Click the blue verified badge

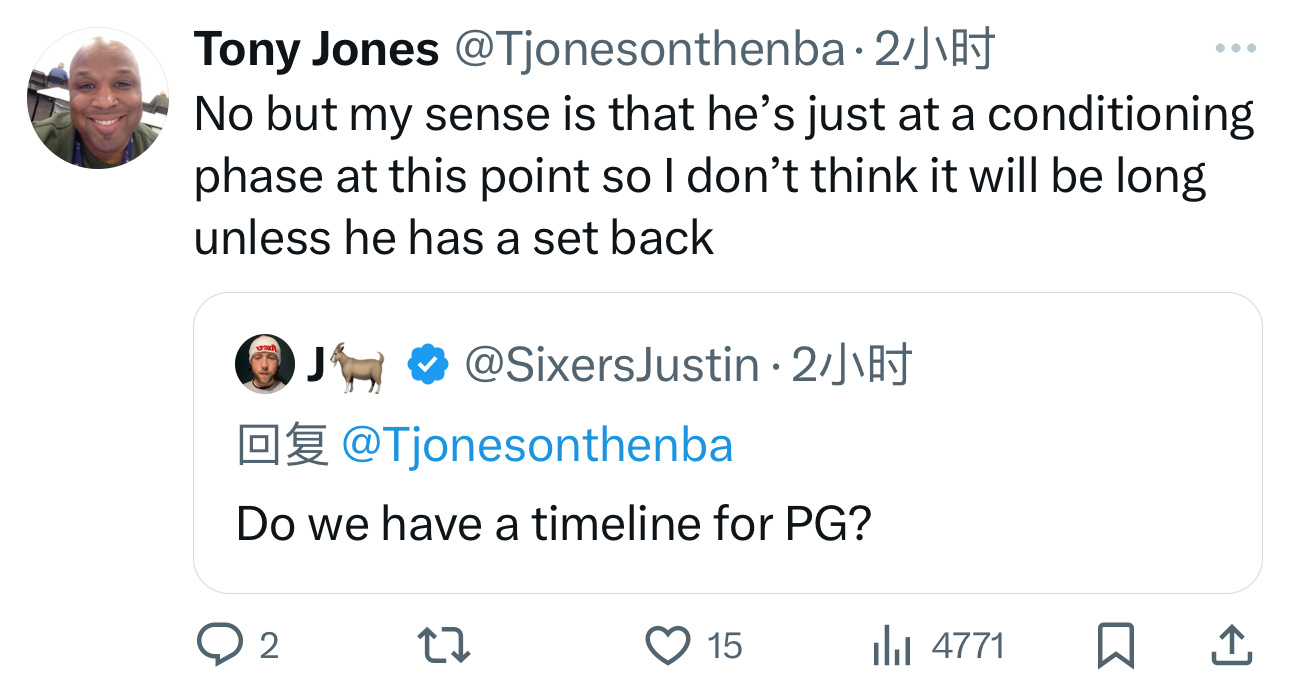coord(428,366)
